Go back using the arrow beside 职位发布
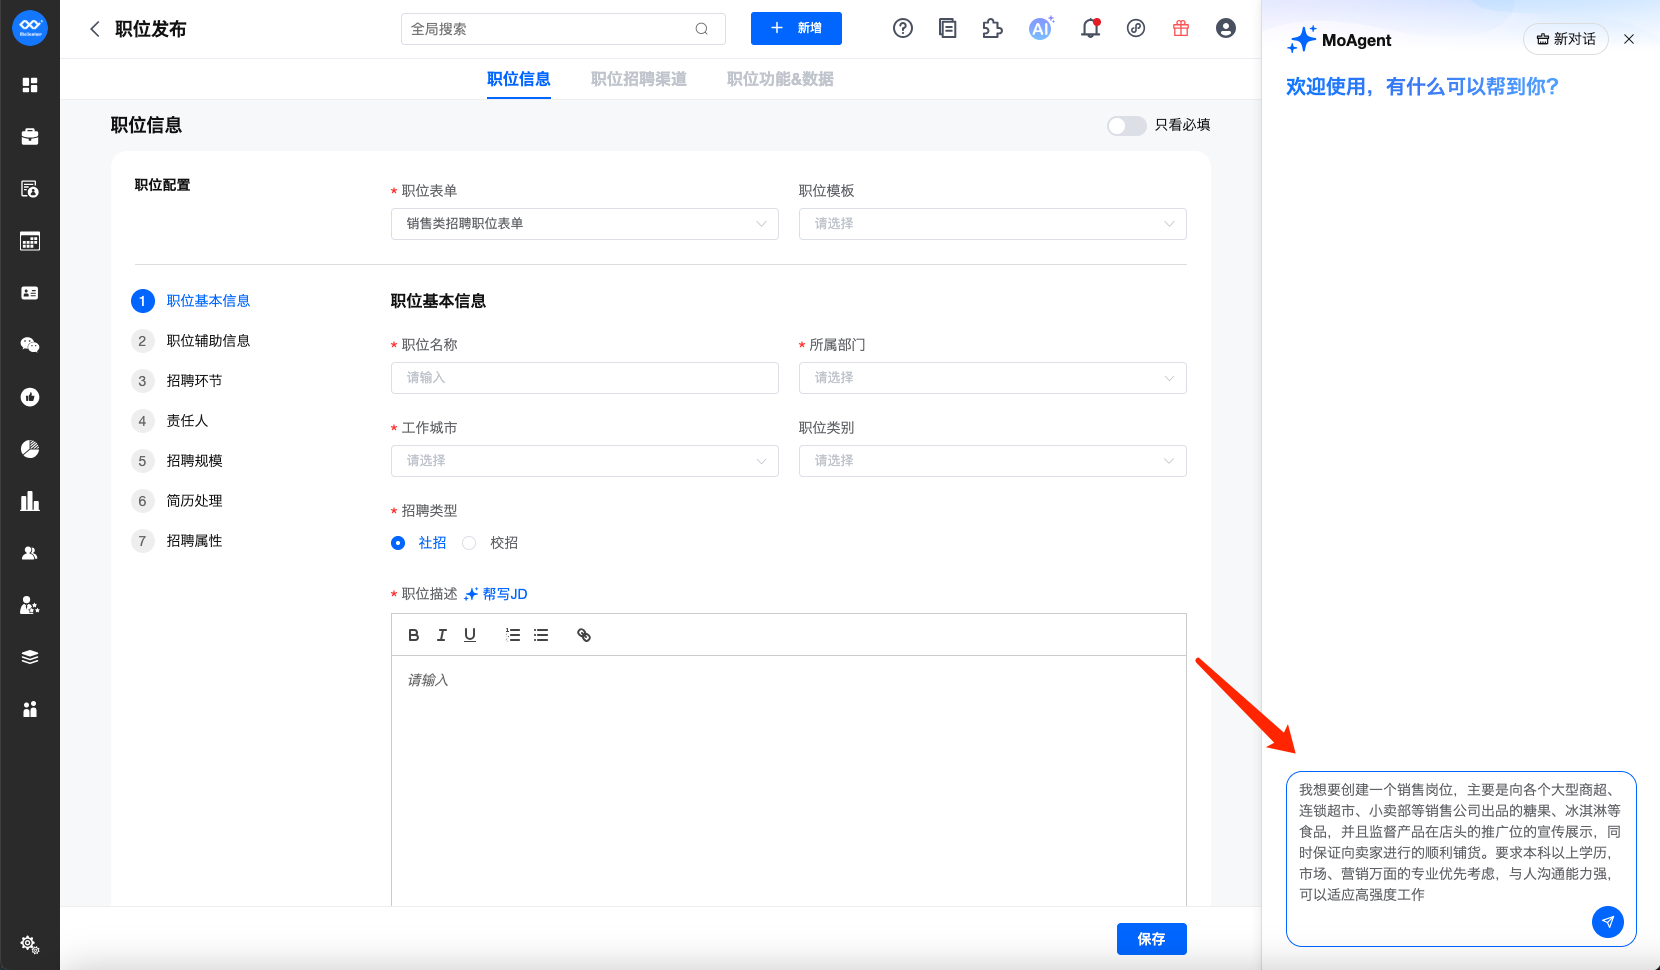 [x=95, y=29]
